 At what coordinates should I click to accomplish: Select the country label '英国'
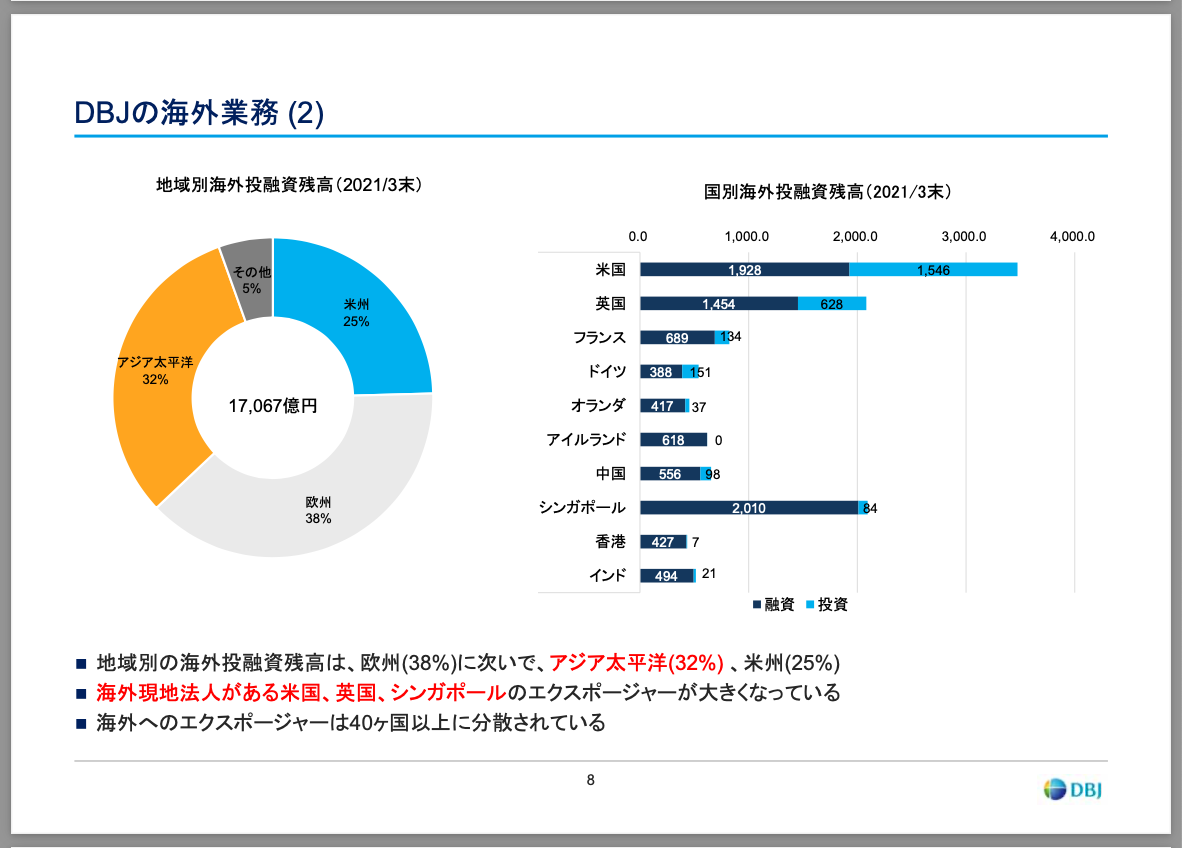[x=611, y=304]
